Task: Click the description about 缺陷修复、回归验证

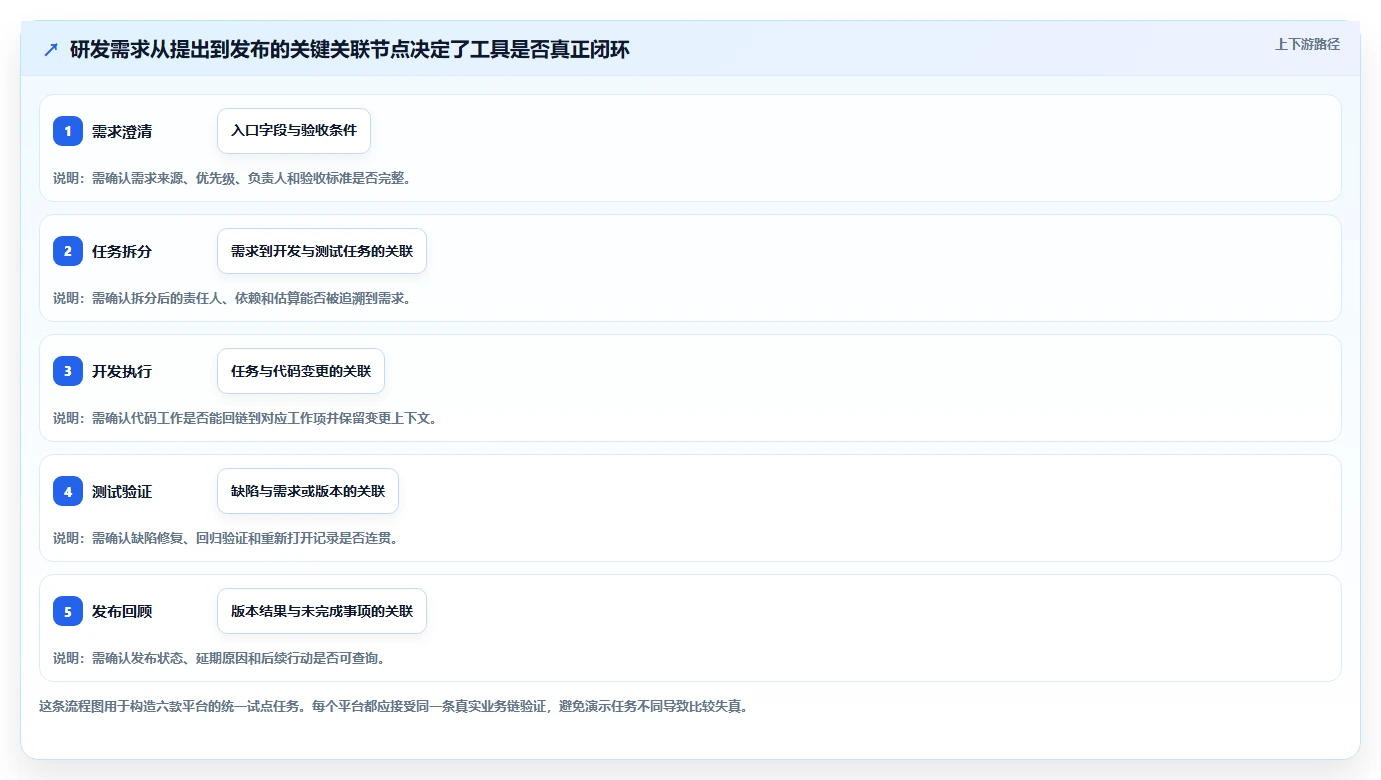Action: (226, 538)
